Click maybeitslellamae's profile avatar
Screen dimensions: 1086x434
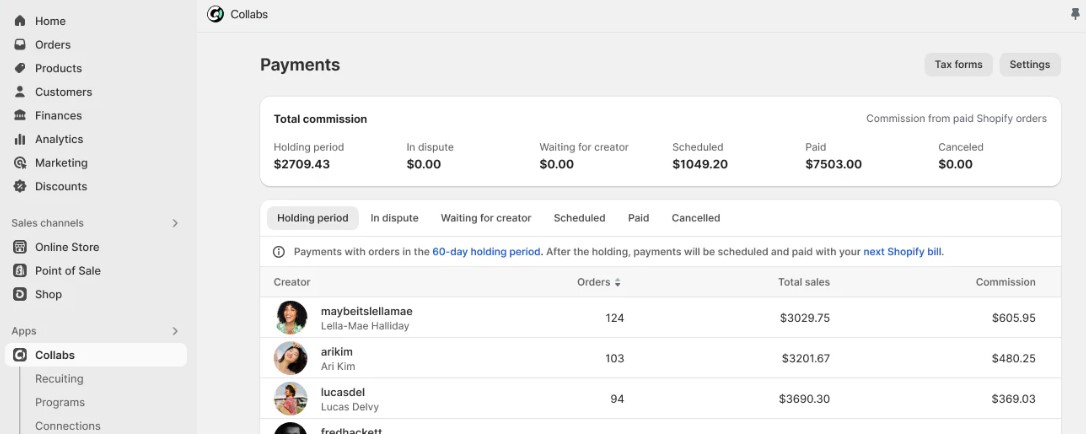pyautogui.click(x=291, y=318)
